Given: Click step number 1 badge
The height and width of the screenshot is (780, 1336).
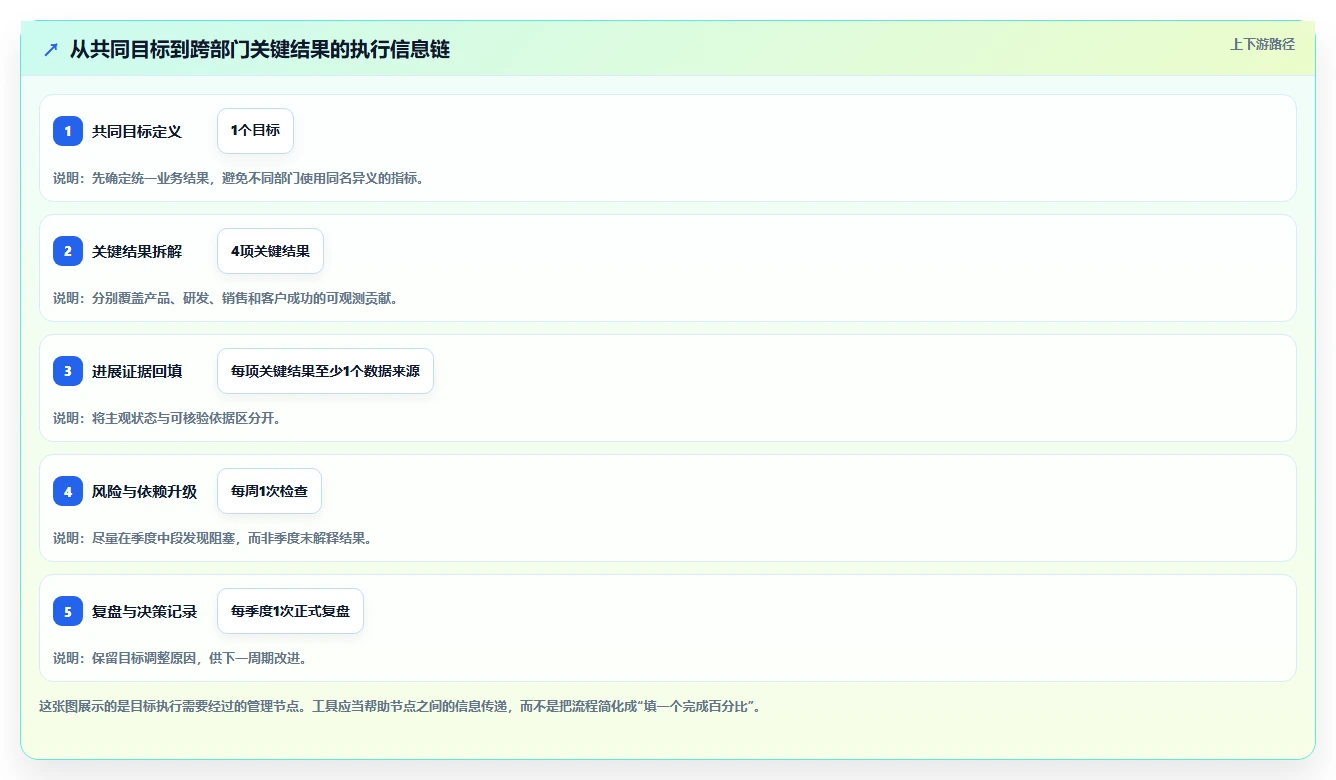Looking at the screenshot, I should pos(68,131).
